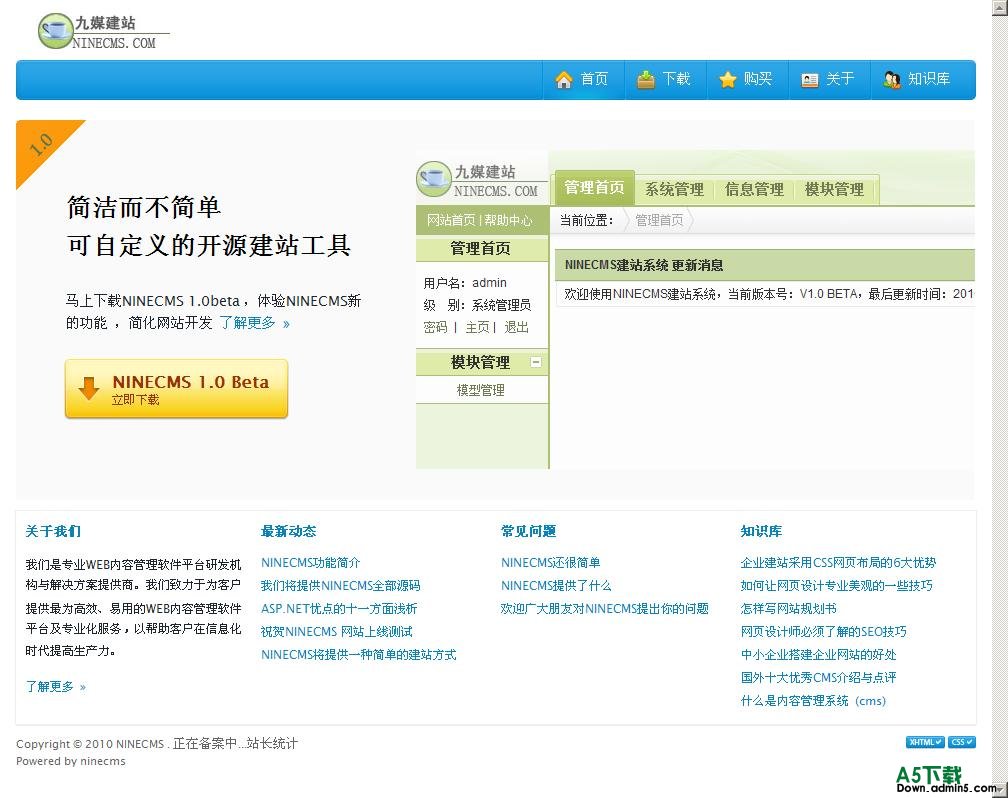Open the 管理首页 tab in screenshot
1008x798 pixels.
594,188
